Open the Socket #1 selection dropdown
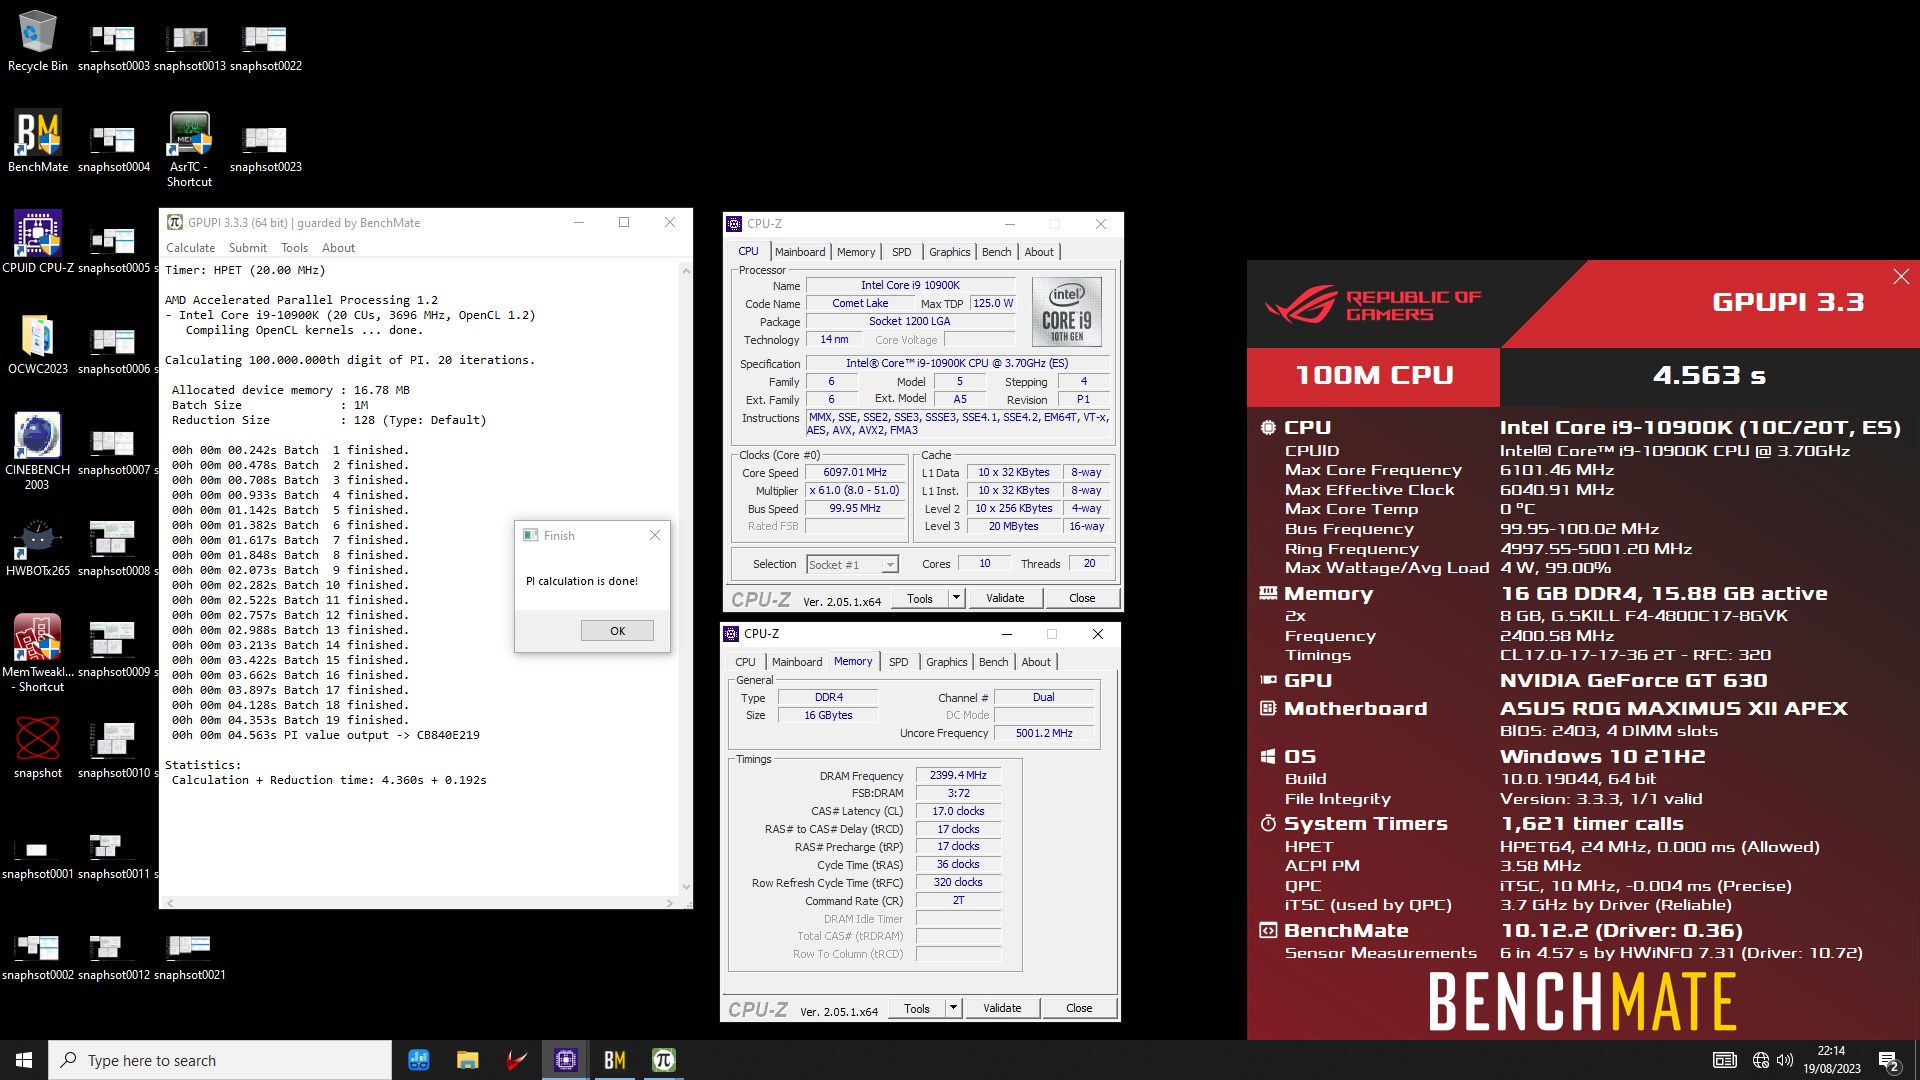1920x1080 pixels. click(852, 565)
